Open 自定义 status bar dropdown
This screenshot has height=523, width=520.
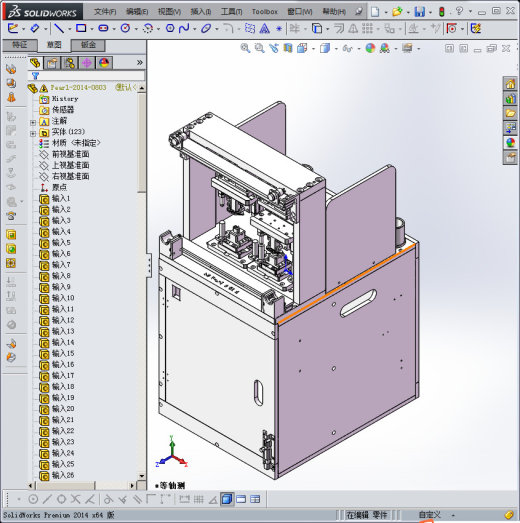[453, 515]
